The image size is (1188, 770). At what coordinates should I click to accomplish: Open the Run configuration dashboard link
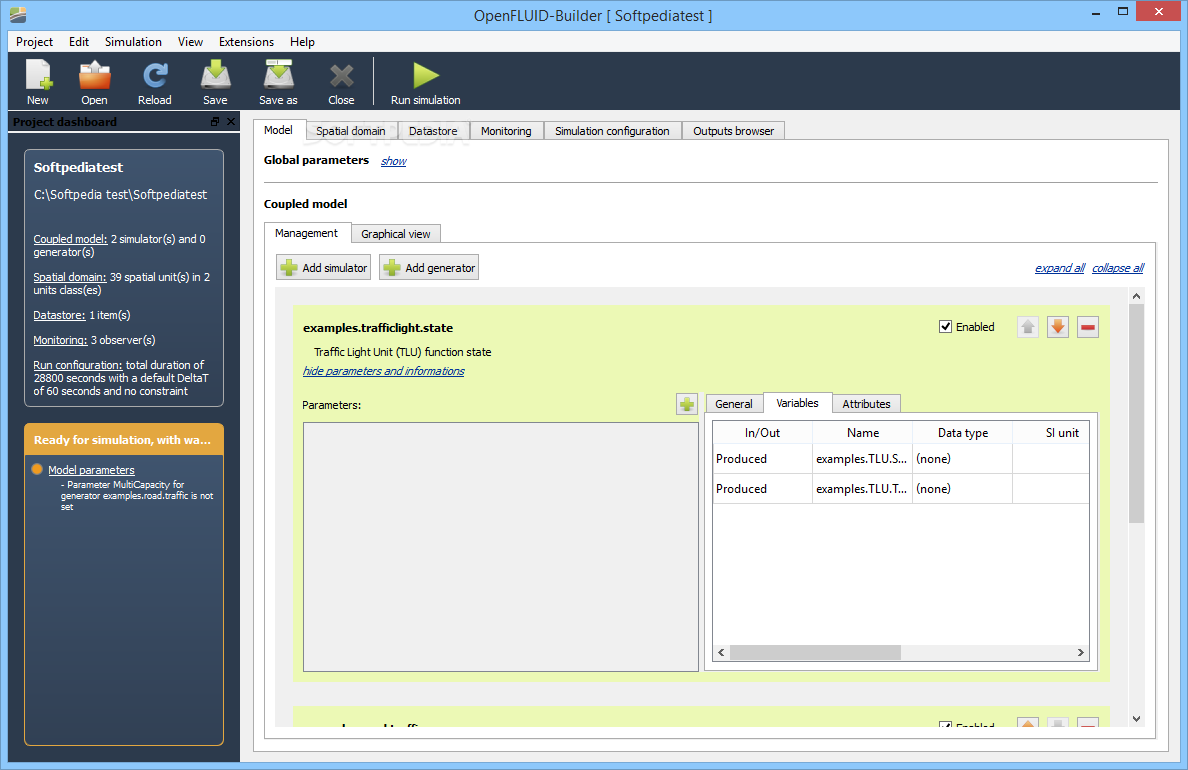77,365
